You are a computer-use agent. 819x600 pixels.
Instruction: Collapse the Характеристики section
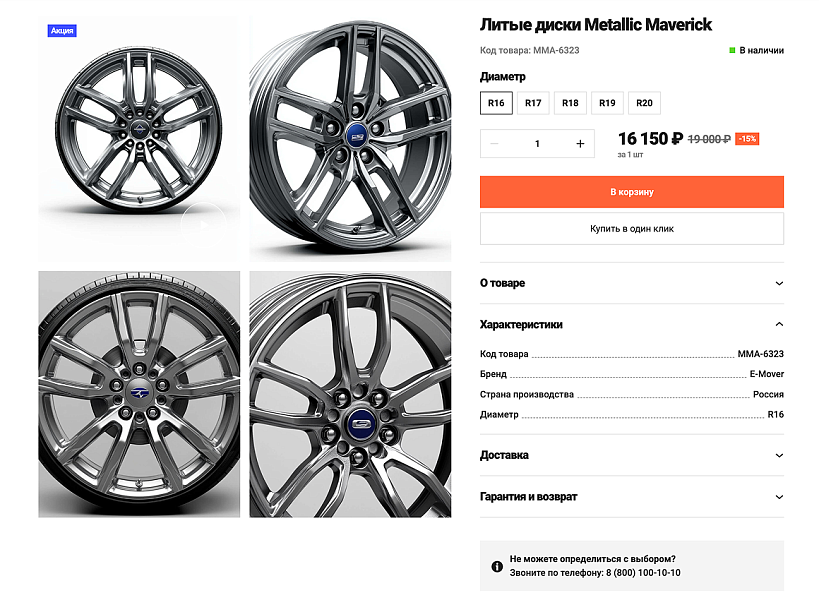pos(631,324)
